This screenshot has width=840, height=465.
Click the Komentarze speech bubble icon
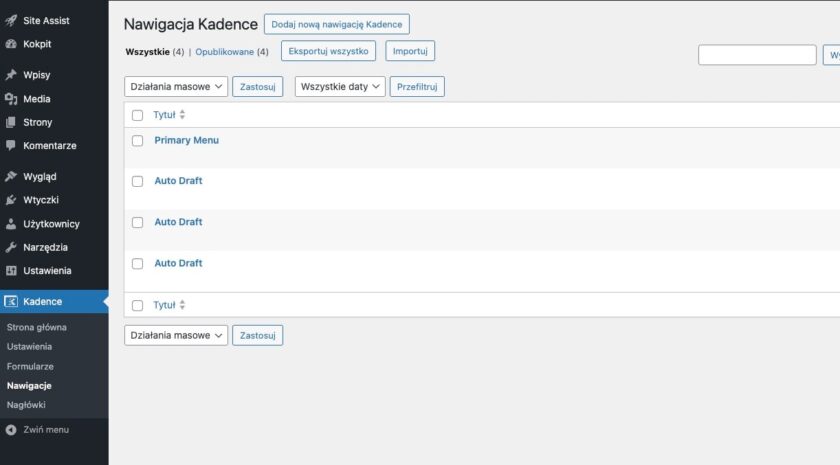(11, 145)
